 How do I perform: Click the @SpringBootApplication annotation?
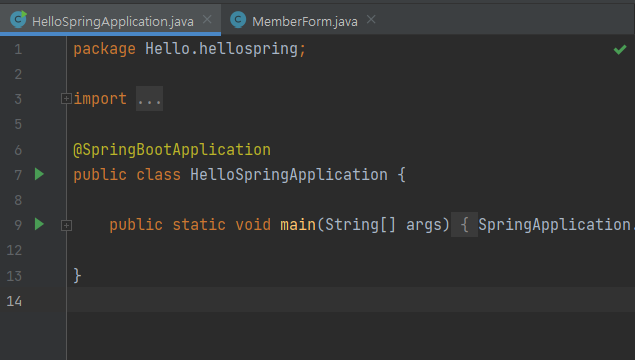(x=172, y=150)
